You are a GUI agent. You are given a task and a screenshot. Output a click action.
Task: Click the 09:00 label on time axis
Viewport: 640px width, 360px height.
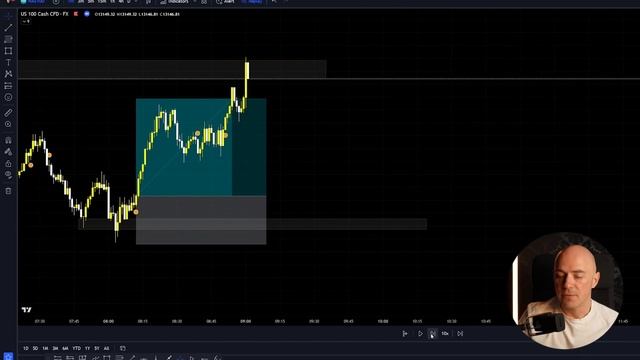point(246,322)
